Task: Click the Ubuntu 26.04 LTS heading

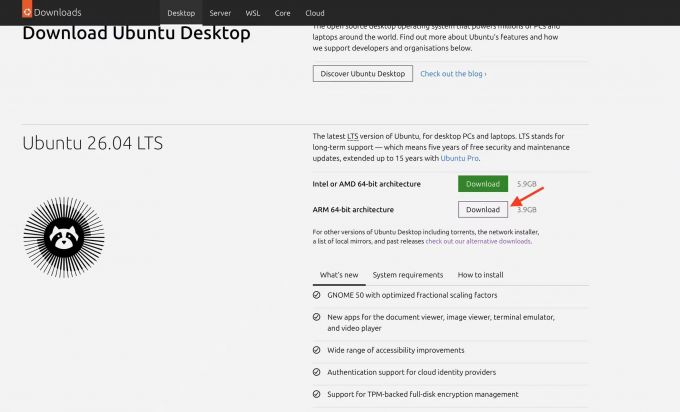Action: [x=92, y=143]
